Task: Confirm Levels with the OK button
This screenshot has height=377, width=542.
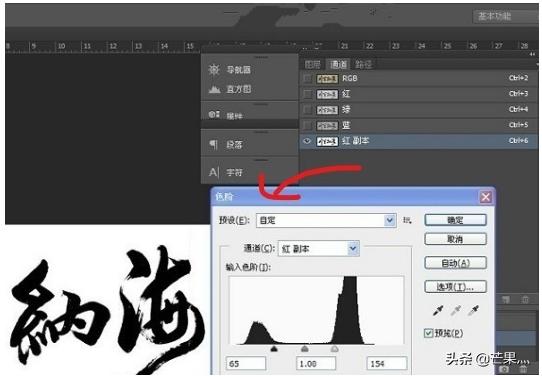Action: (455, 220)
